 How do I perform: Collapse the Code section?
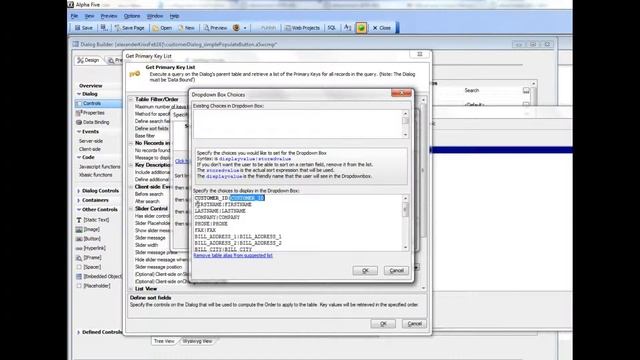point(79,157)
